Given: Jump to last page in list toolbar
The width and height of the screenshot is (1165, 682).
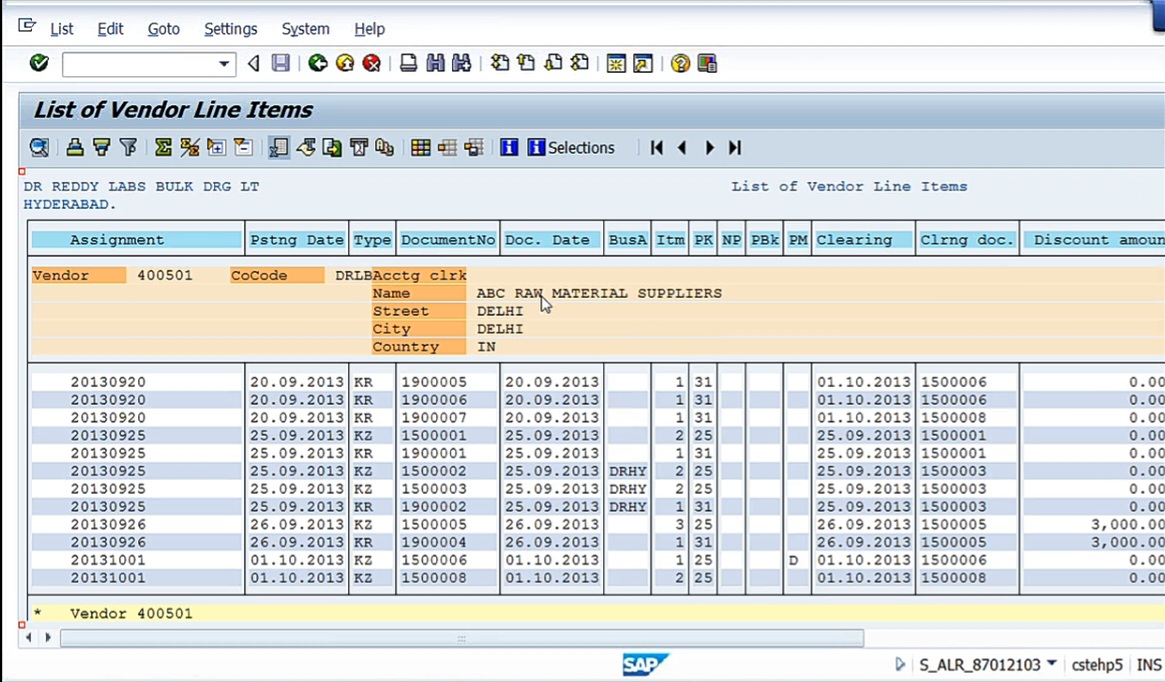Looking at the screenshot, I should (735, 147).
